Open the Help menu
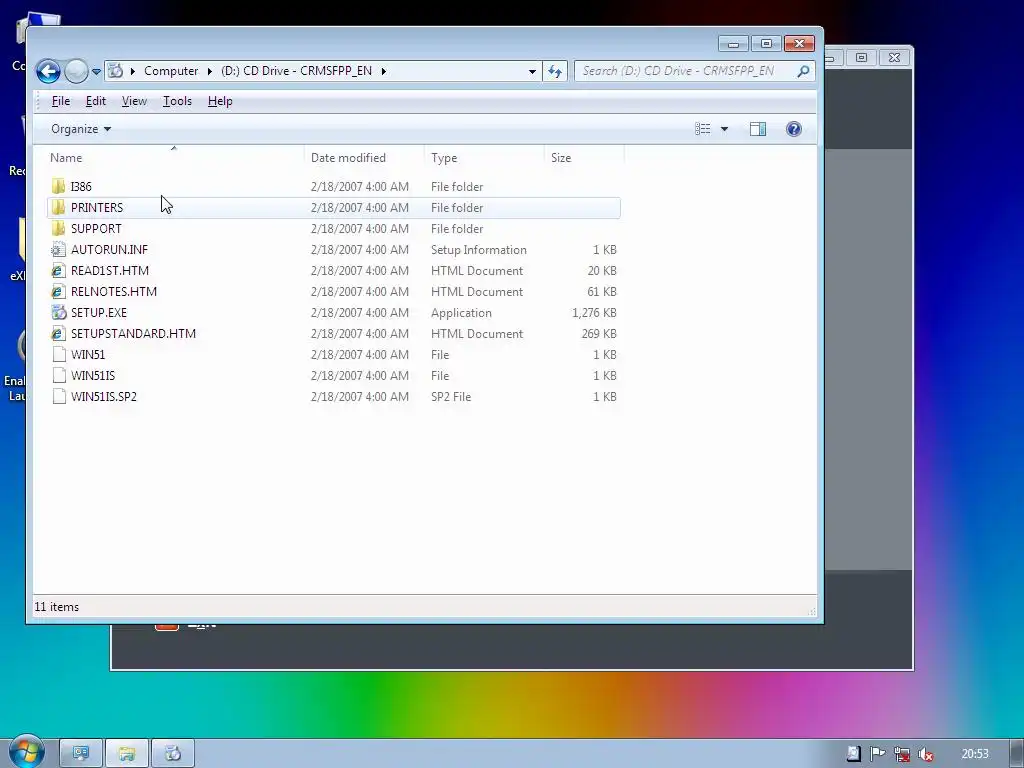Viewport: 1024px width, 768px height. pyautogui.click(x=220, y=101)
